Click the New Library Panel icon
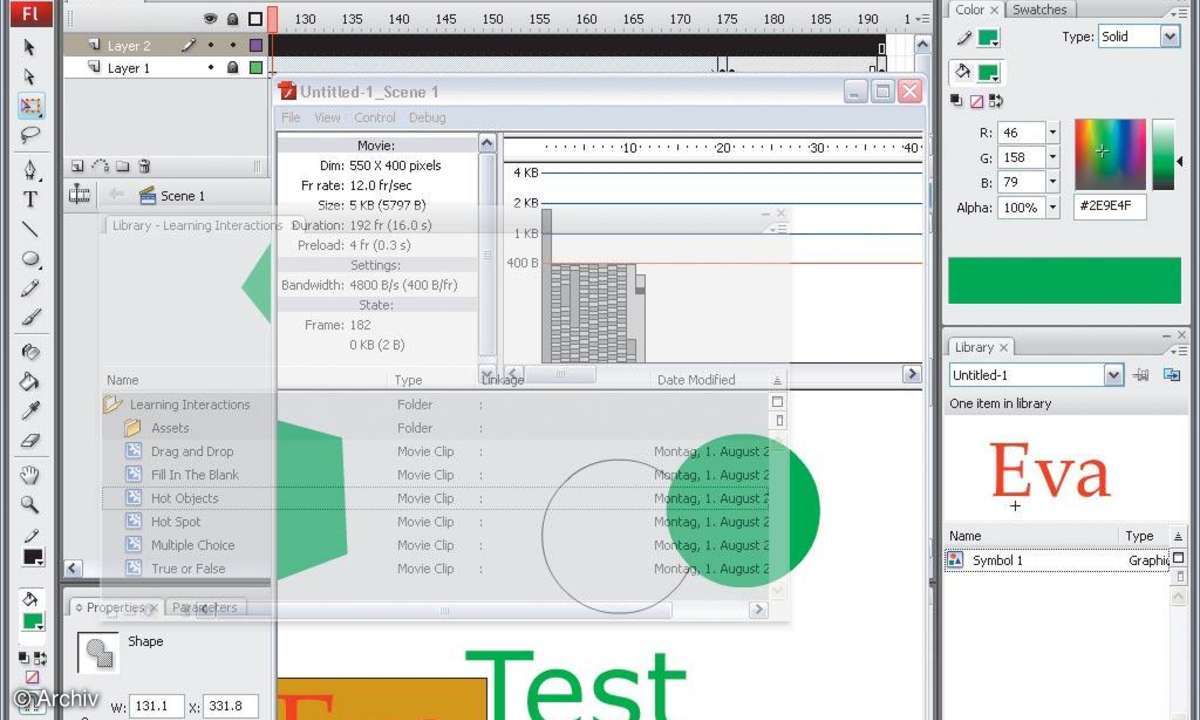The image size is (1200, 720). click(x=1172, y=375)
